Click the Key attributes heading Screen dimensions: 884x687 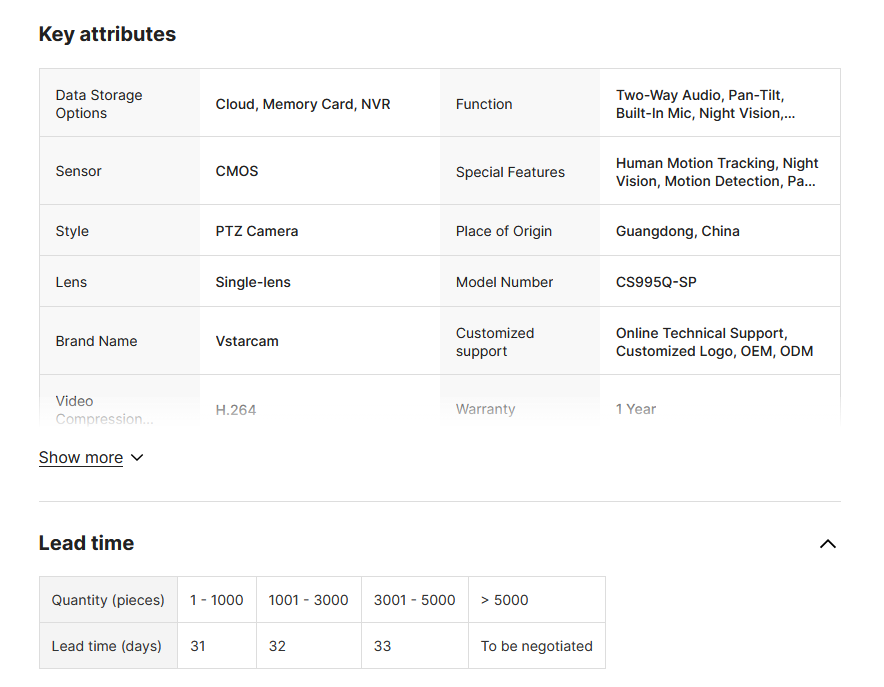(107, 34)
